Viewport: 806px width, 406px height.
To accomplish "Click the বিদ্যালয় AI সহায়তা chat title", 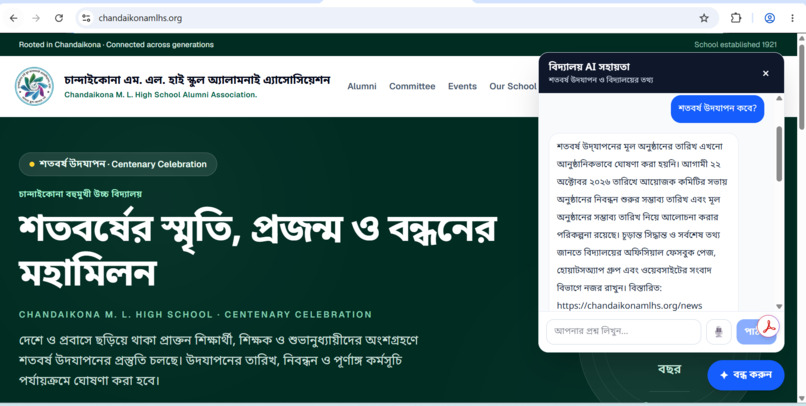I will click(x=589, y=67).
